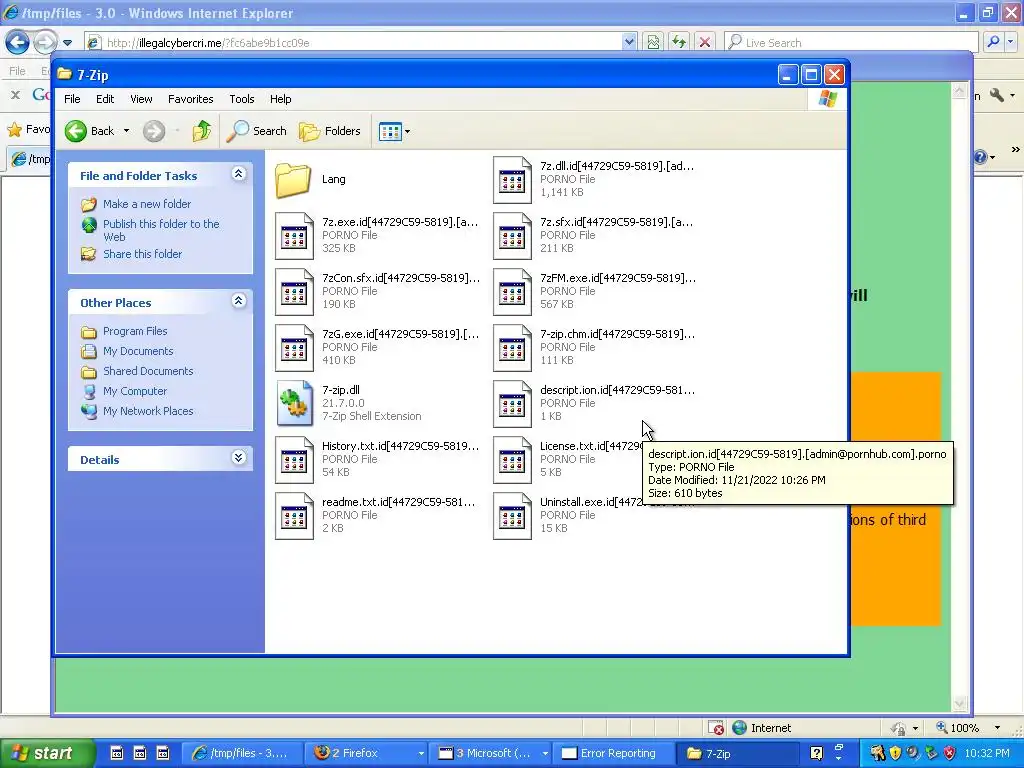Select the descript.ion.id file icon
This screenshot has width=1024, height=768.
[x=512, y=404]
